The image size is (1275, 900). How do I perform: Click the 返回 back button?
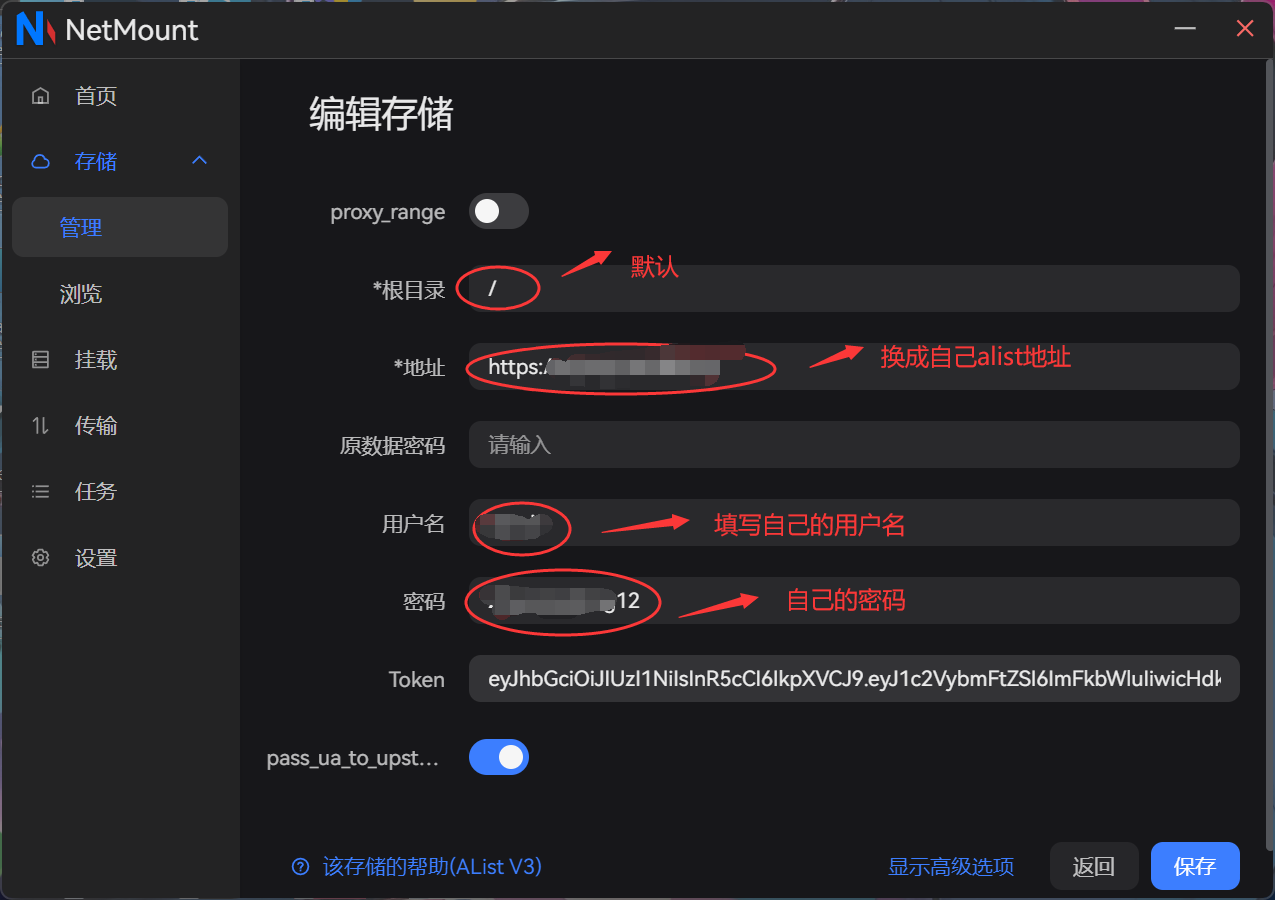point(1094,866)
